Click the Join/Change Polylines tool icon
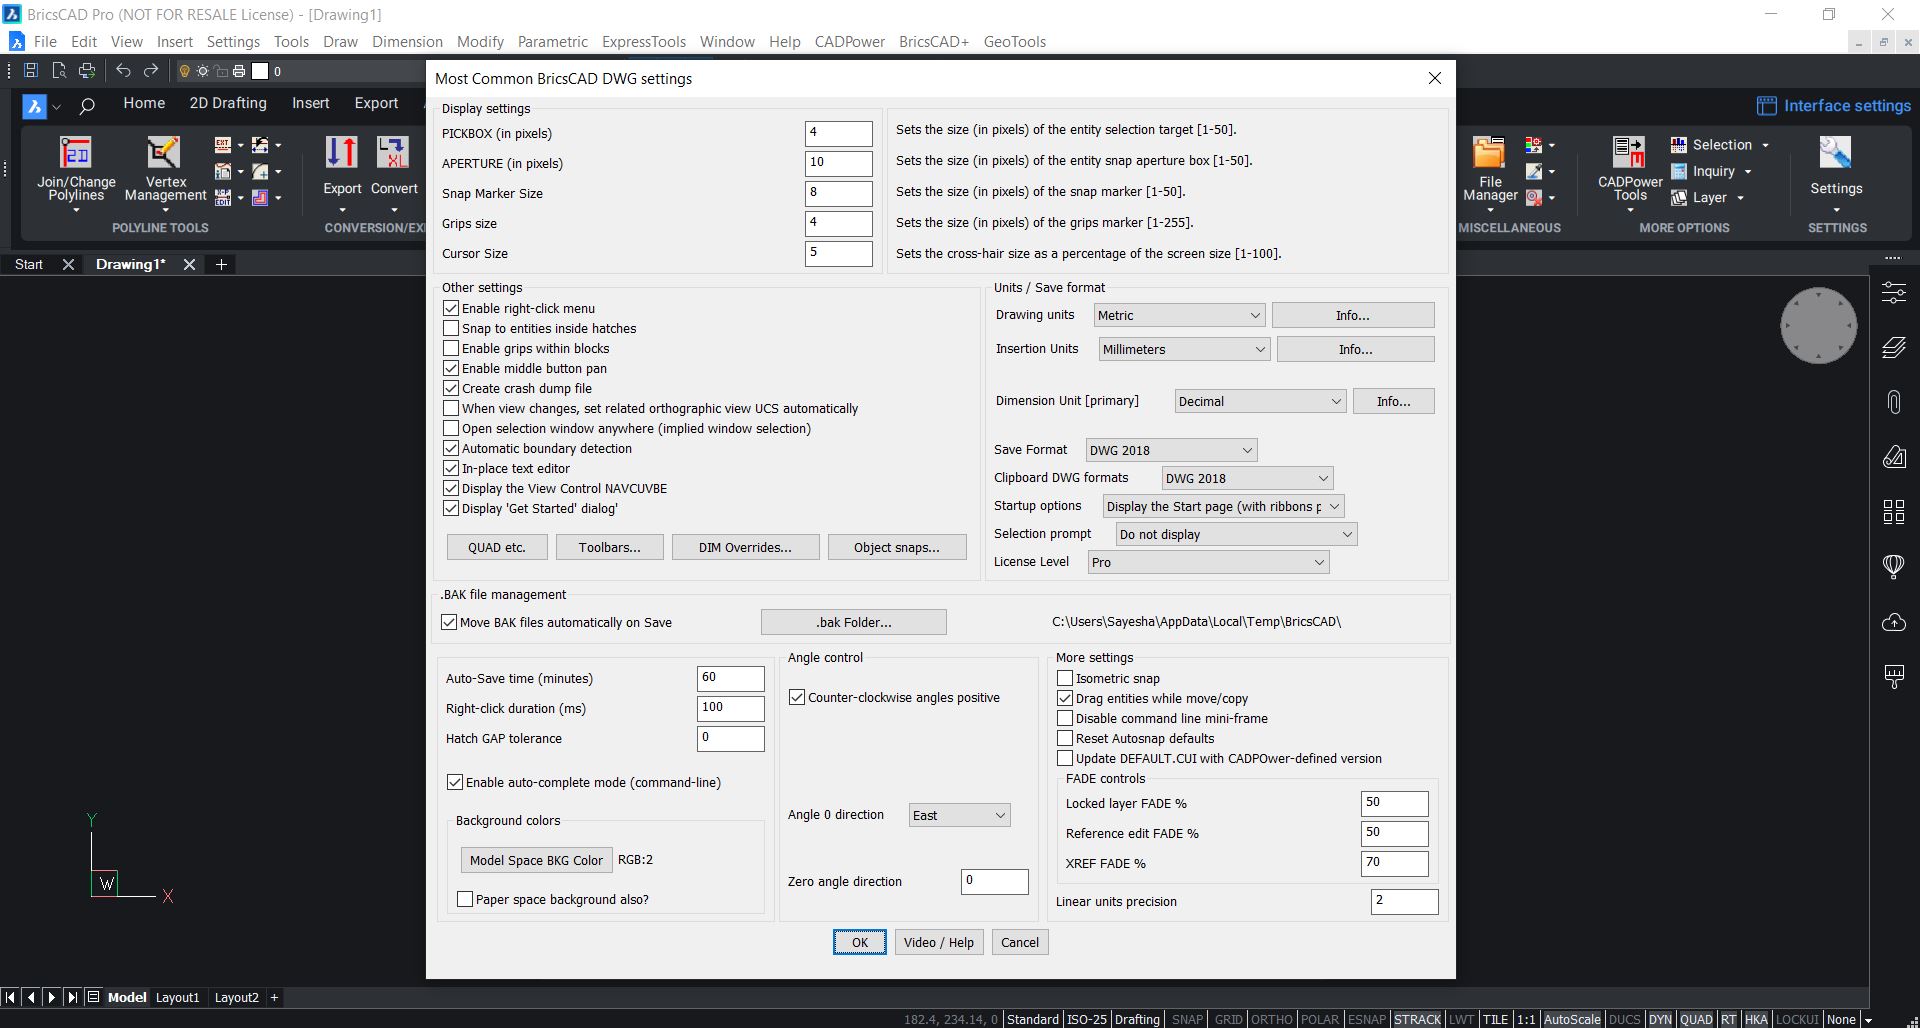1920x1028 pixels. pos(76,153)
